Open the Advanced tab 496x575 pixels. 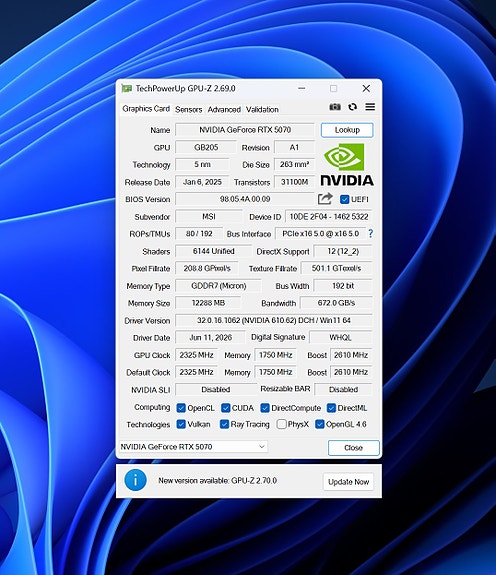coord(224,109)
